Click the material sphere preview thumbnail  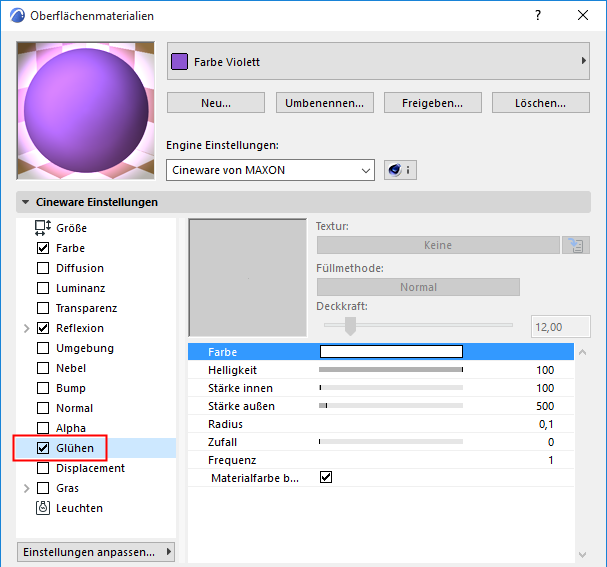click(86, 111)
